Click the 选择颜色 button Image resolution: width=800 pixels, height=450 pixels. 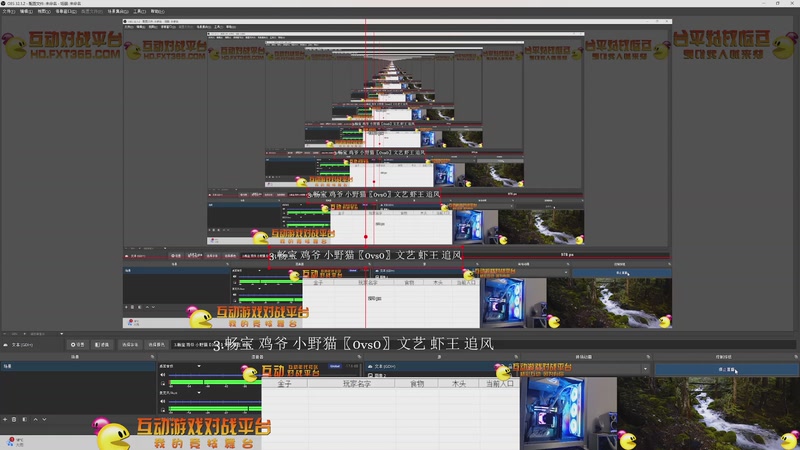click(157, 345)
